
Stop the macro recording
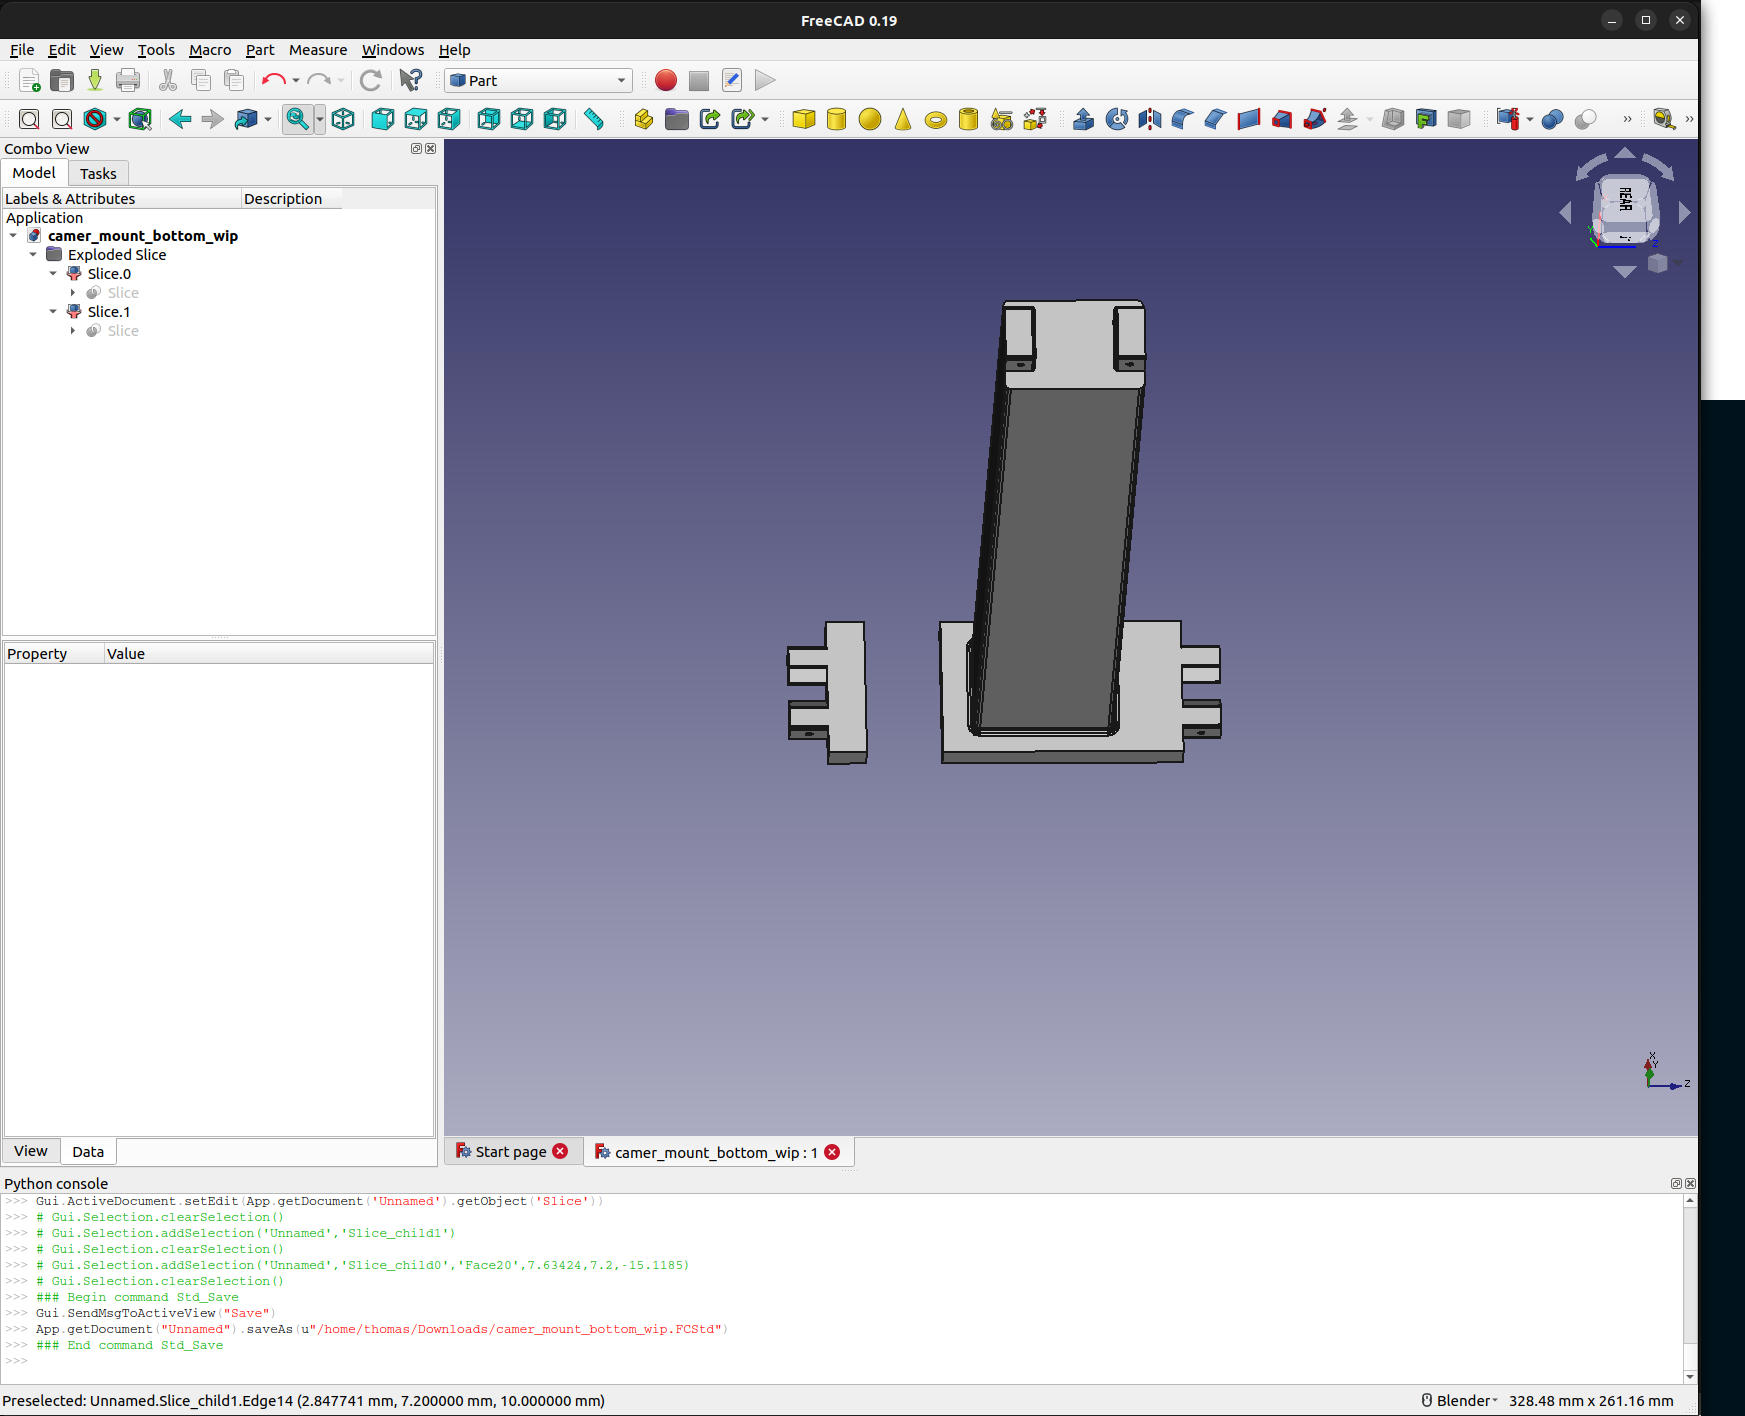click(x=698, y=80)
